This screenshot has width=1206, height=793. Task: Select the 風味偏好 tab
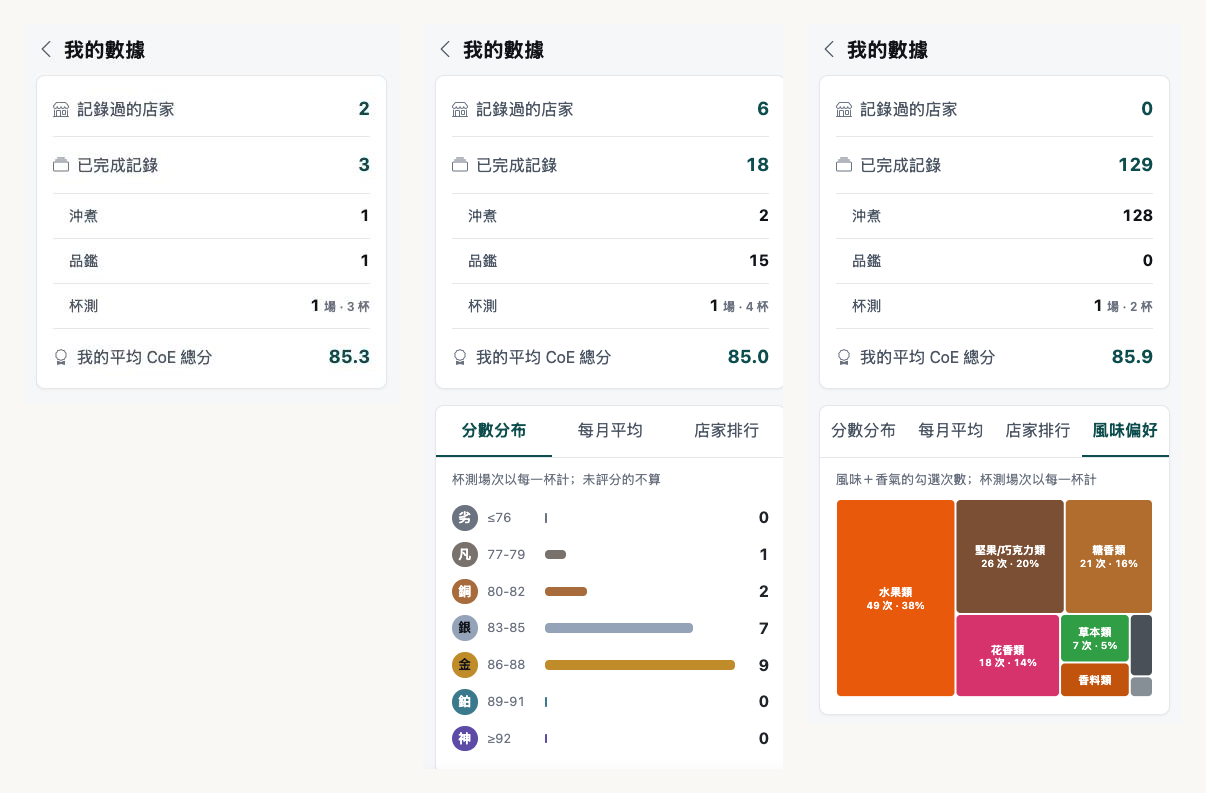[1125, 431]
